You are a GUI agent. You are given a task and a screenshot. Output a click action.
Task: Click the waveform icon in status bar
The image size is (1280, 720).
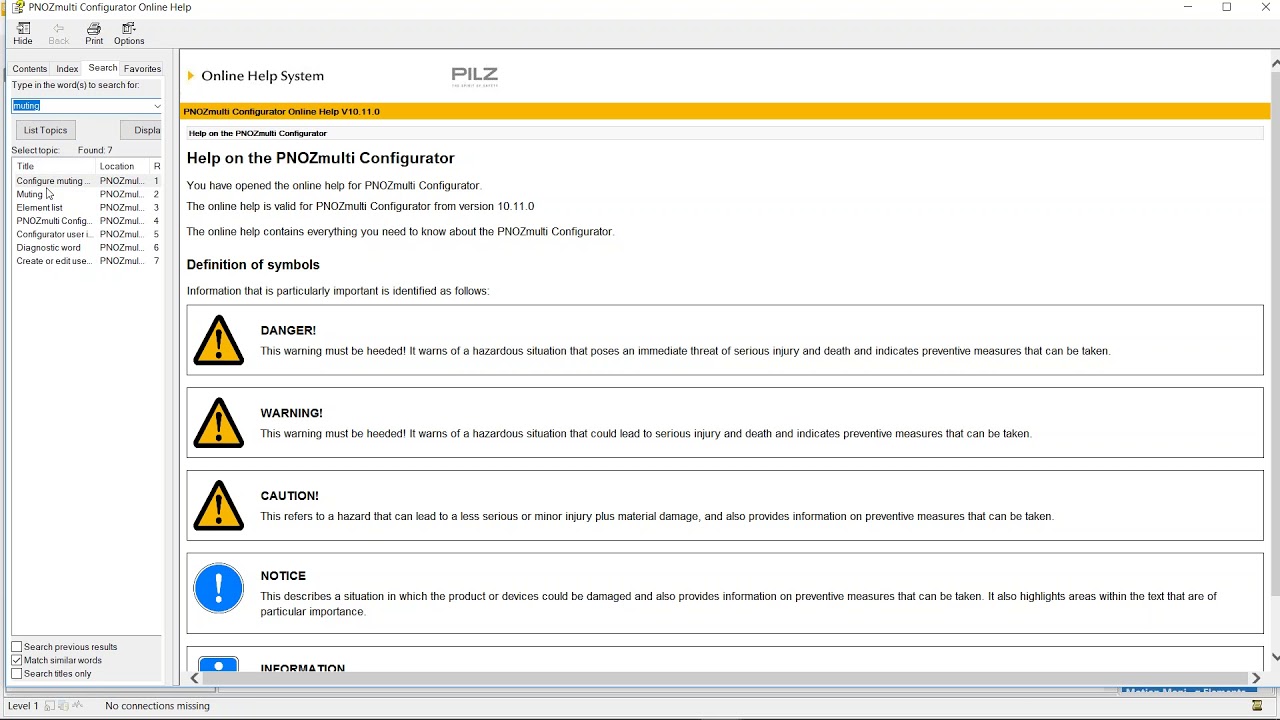pos(77,706)
